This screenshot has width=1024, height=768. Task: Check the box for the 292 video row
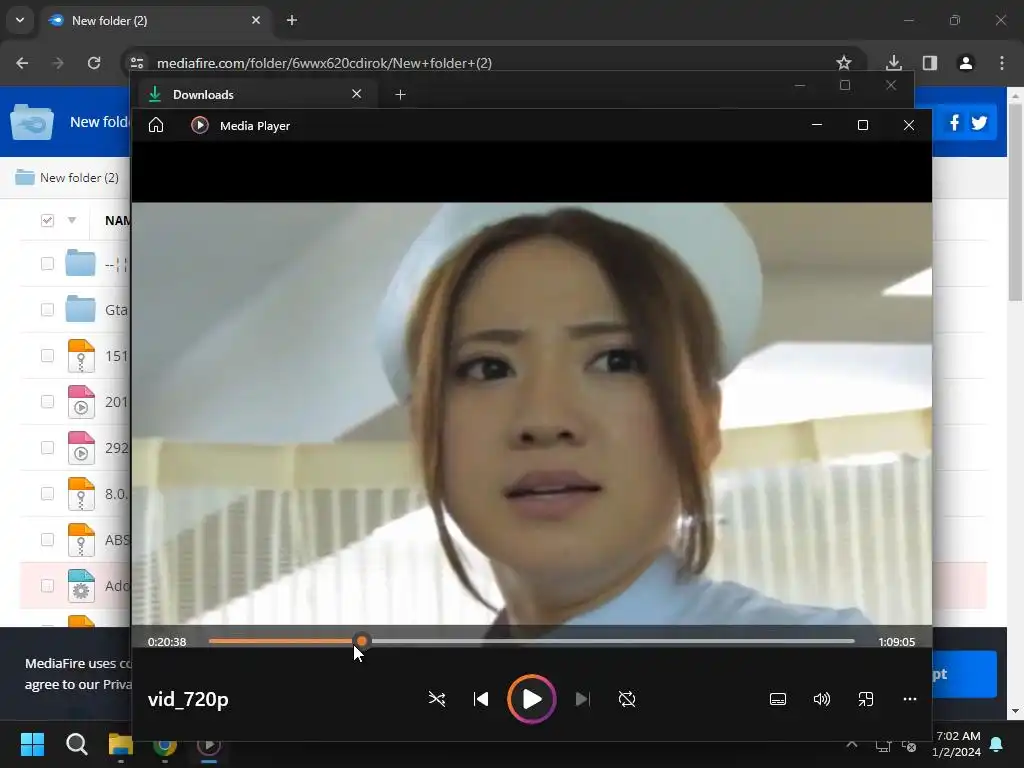(47, 447)
